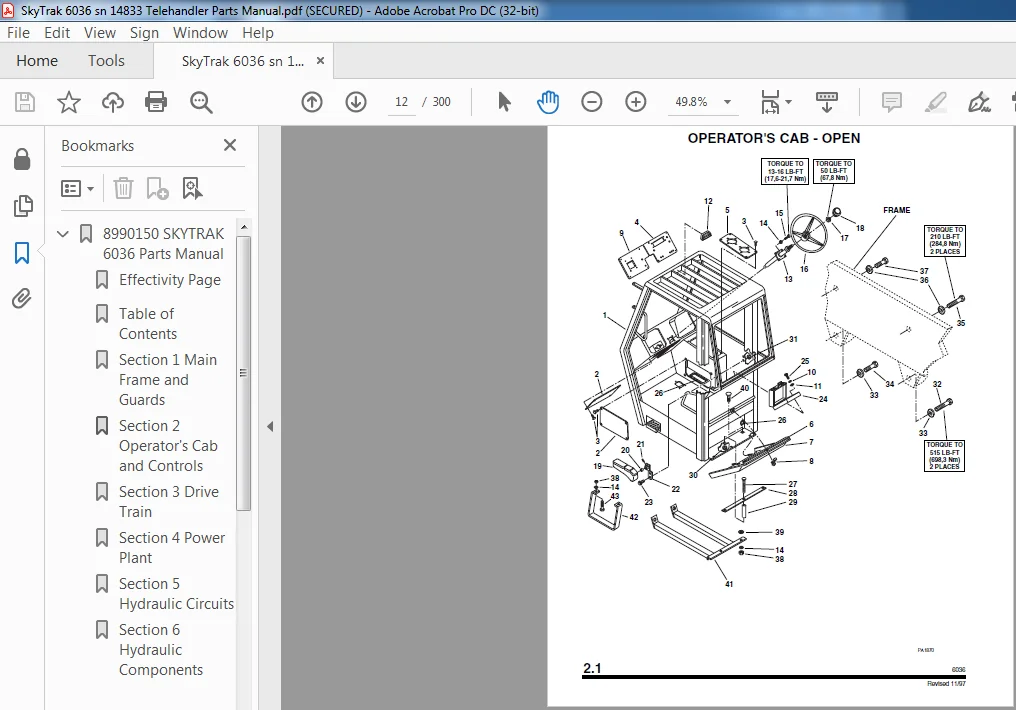
Task: Click the 49.8% zoom value field
Action: tap(691, 102)
